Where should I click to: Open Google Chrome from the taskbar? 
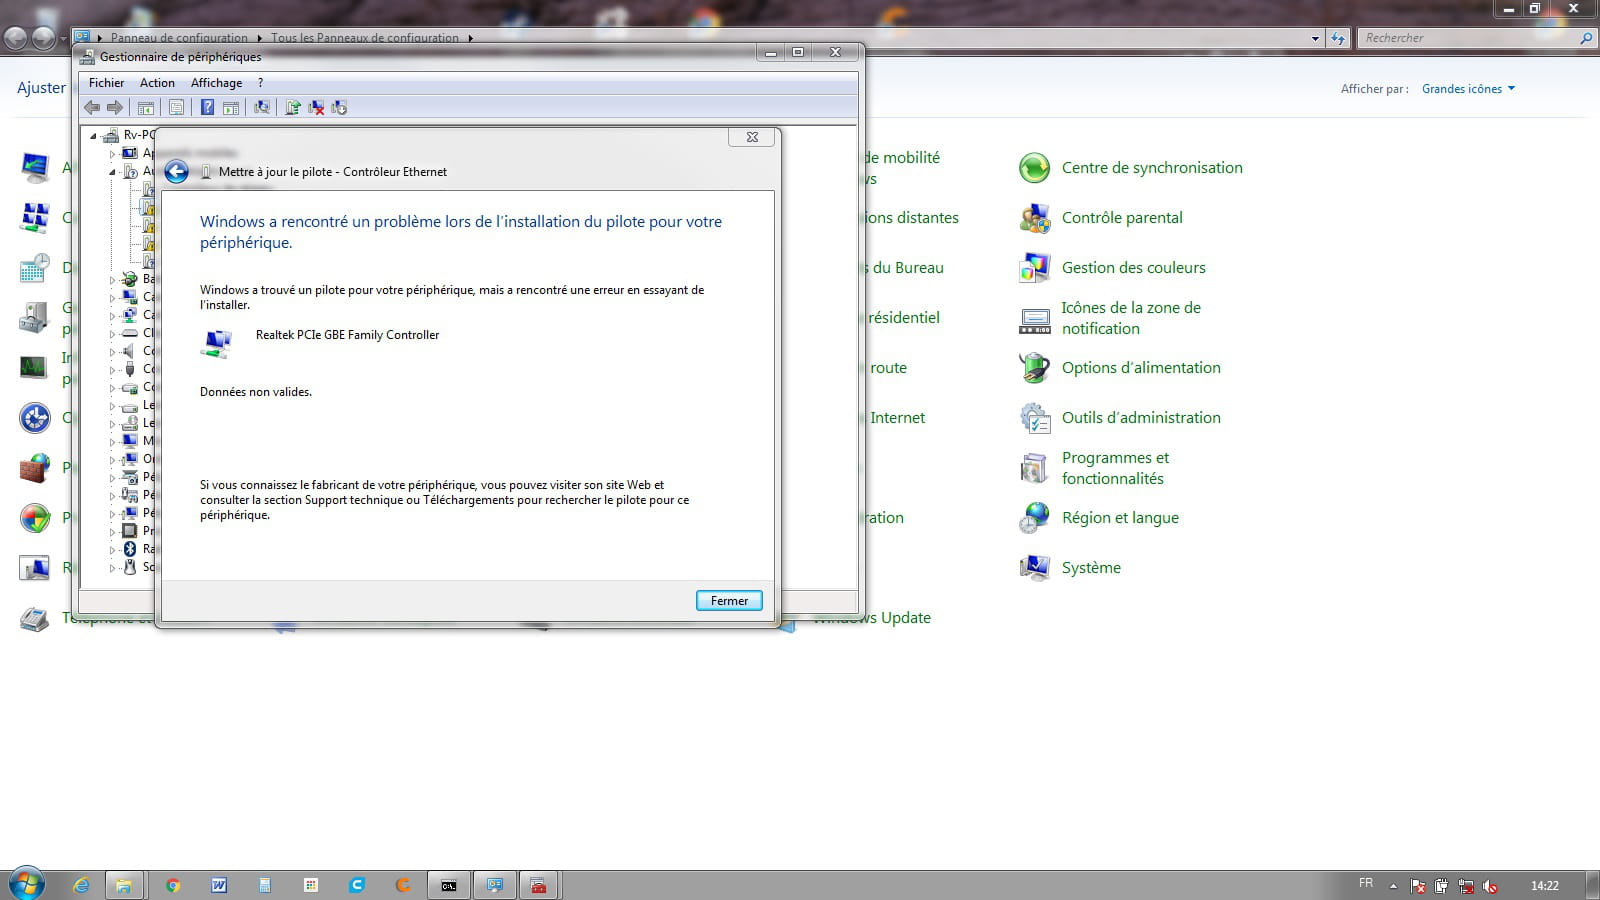tap(173, 885)
